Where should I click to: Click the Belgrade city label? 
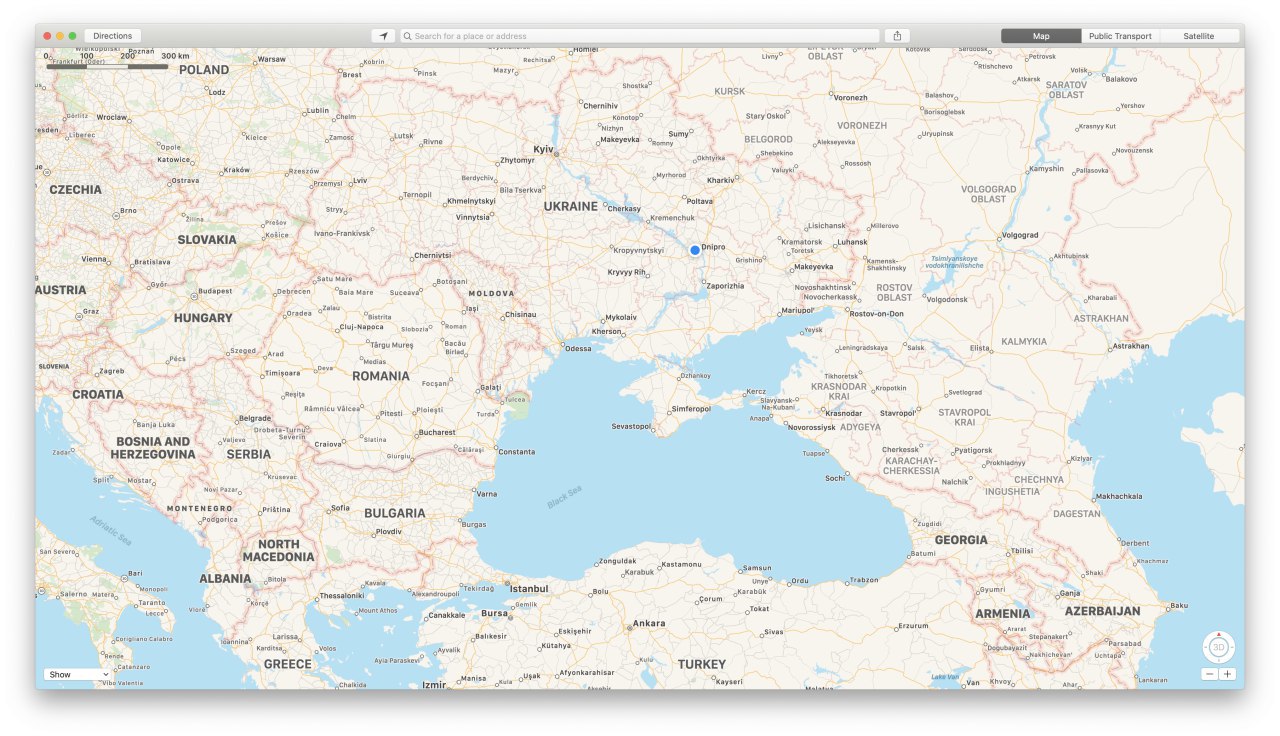[255, 418]
